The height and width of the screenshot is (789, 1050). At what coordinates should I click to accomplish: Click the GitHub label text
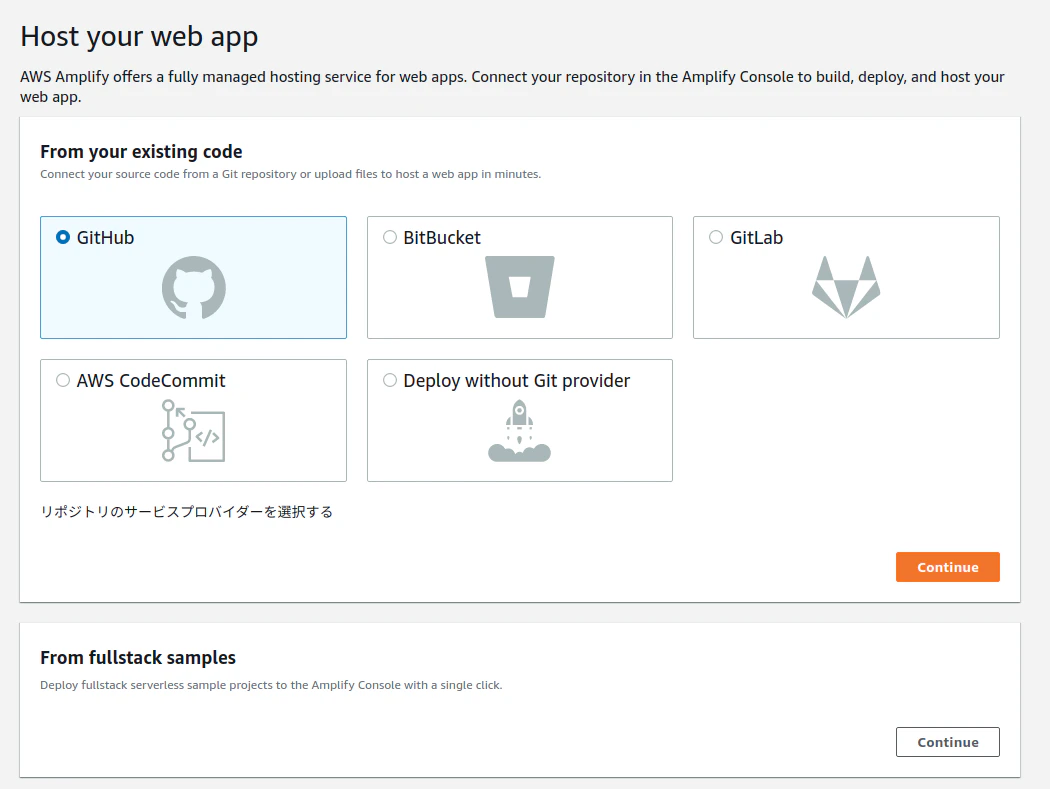[x=105, y=238]
